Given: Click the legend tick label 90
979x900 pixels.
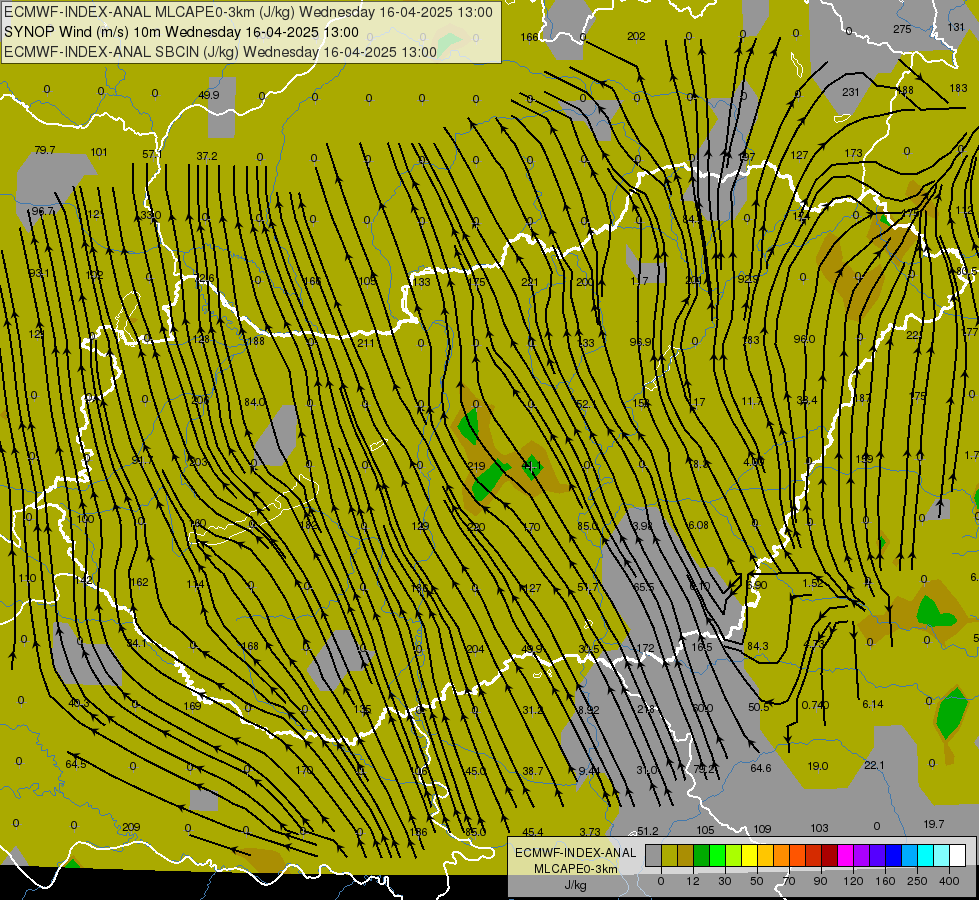Looking at the screenshot, I should 820,881.
